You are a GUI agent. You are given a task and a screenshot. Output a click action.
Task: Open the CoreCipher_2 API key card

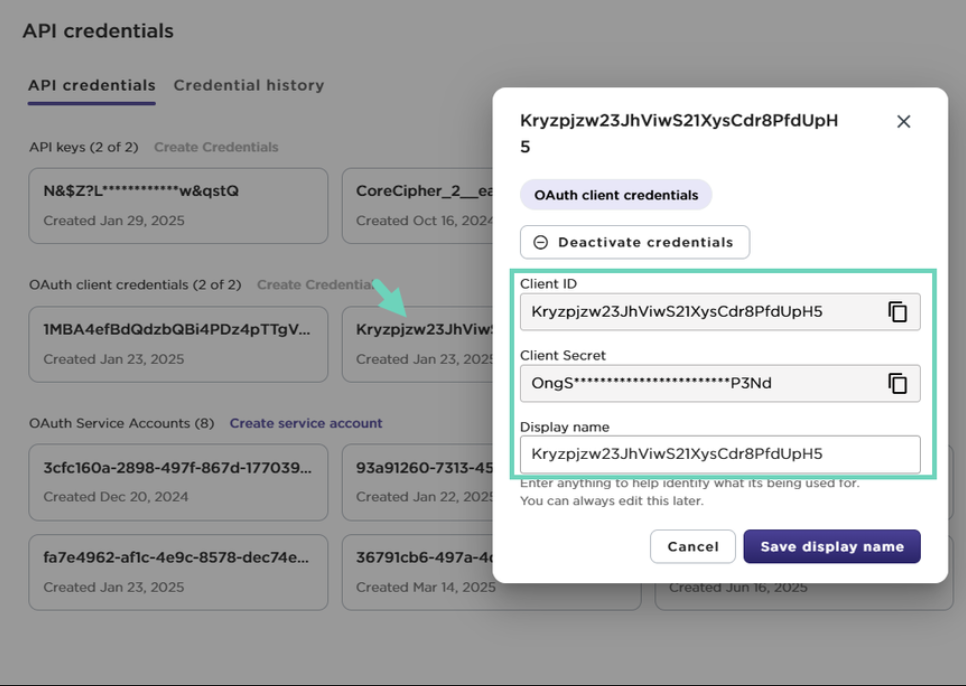[418, 205]
